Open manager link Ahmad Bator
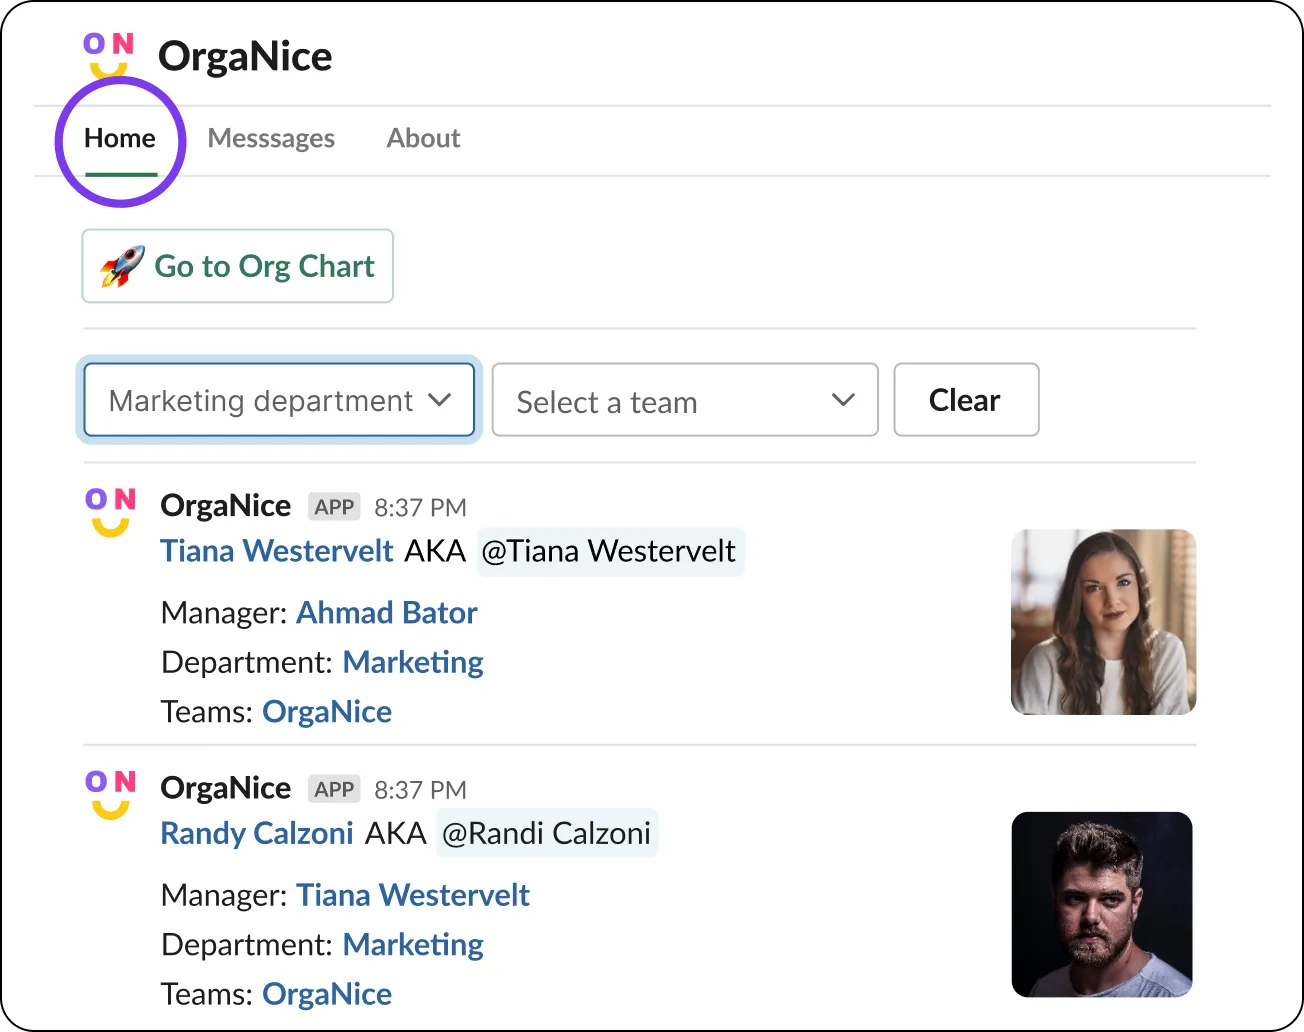This screenshot has height=1032, width=1304. pyautogui.click(x=387, y=613)
